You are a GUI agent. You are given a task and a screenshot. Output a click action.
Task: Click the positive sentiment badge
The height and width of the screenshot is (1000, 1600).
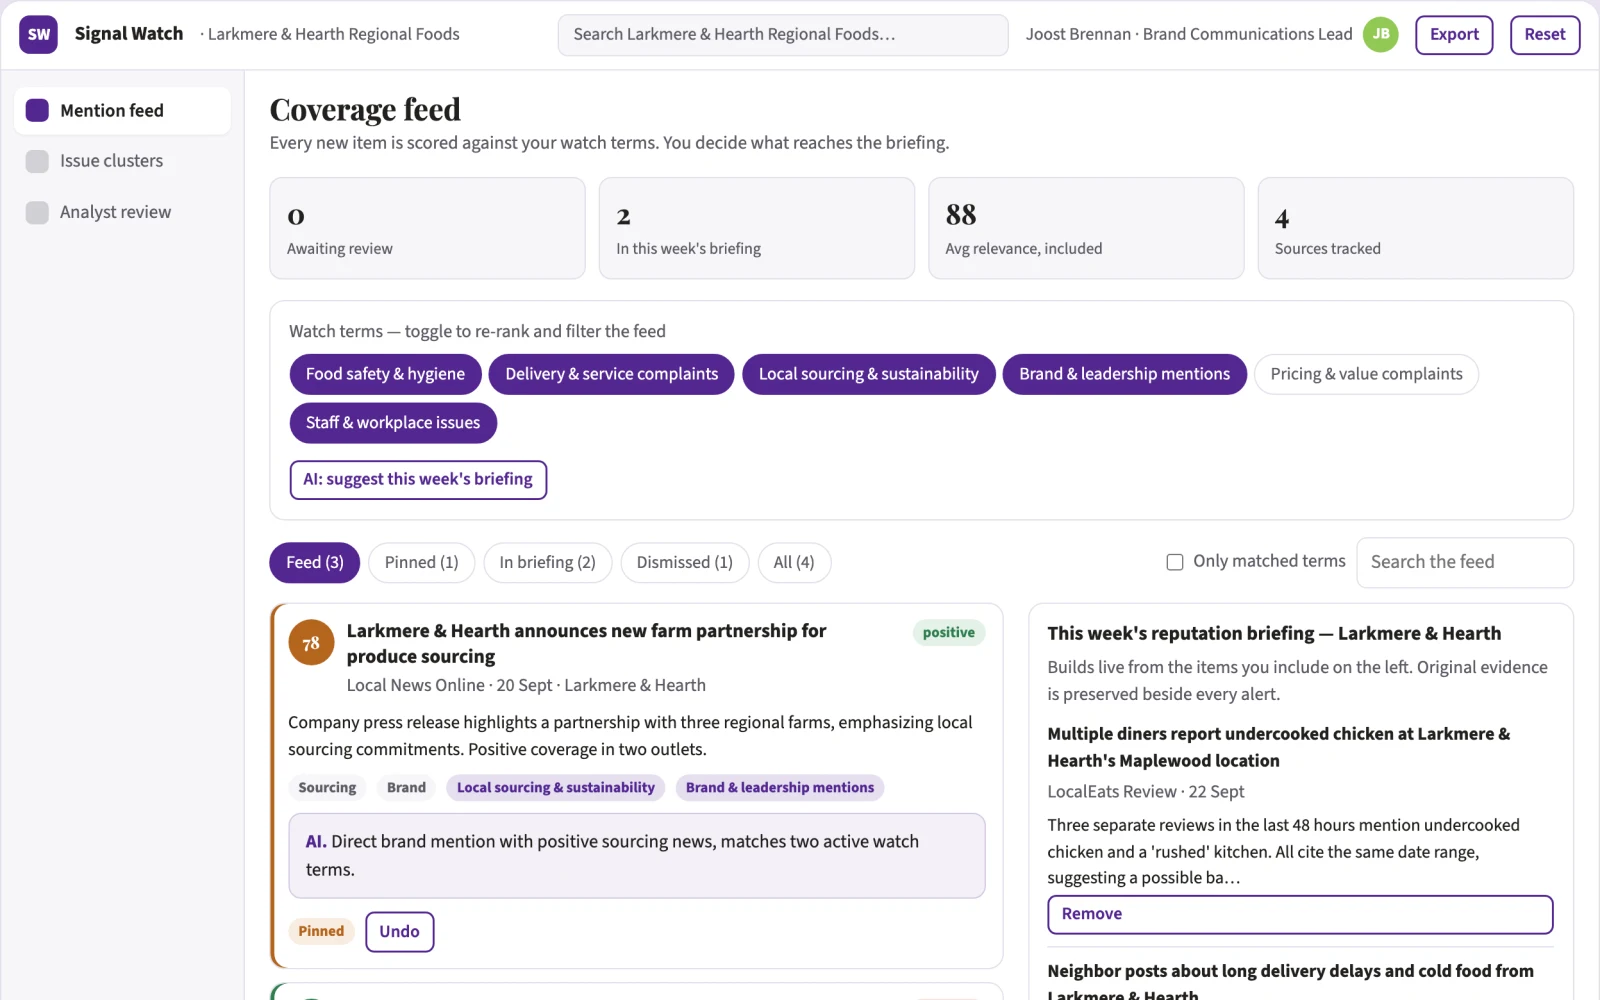tap(948, 633)
